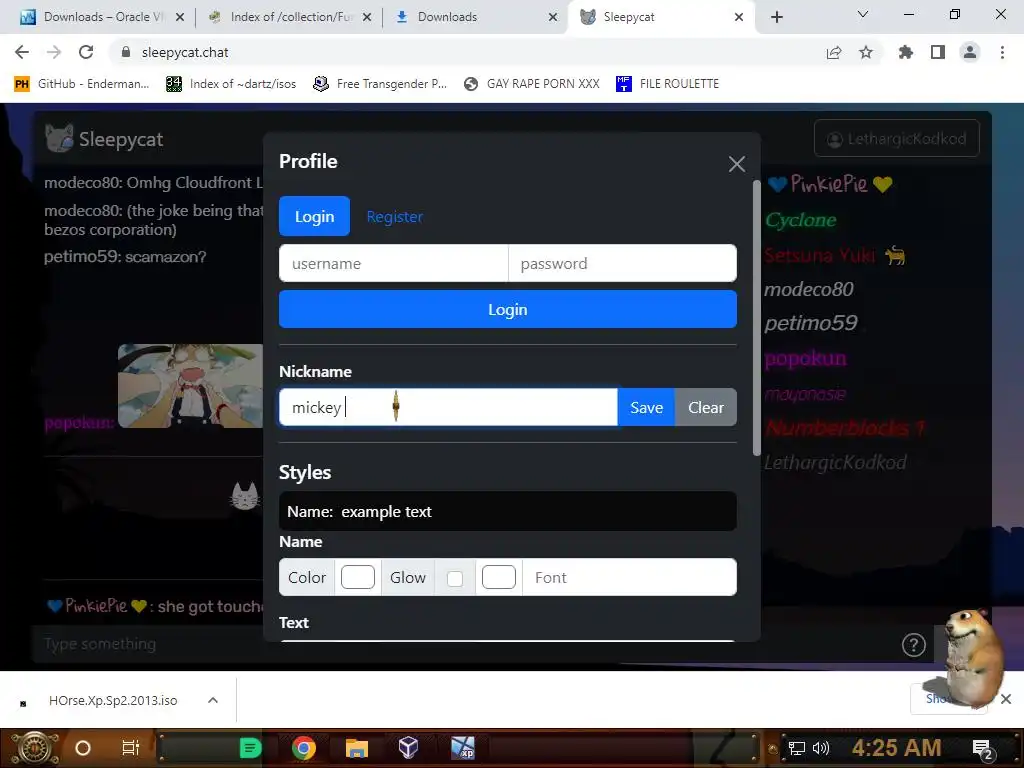Open the LethargicKodkod profile button
Screen dimensions: 1024x768
(897, 138)
